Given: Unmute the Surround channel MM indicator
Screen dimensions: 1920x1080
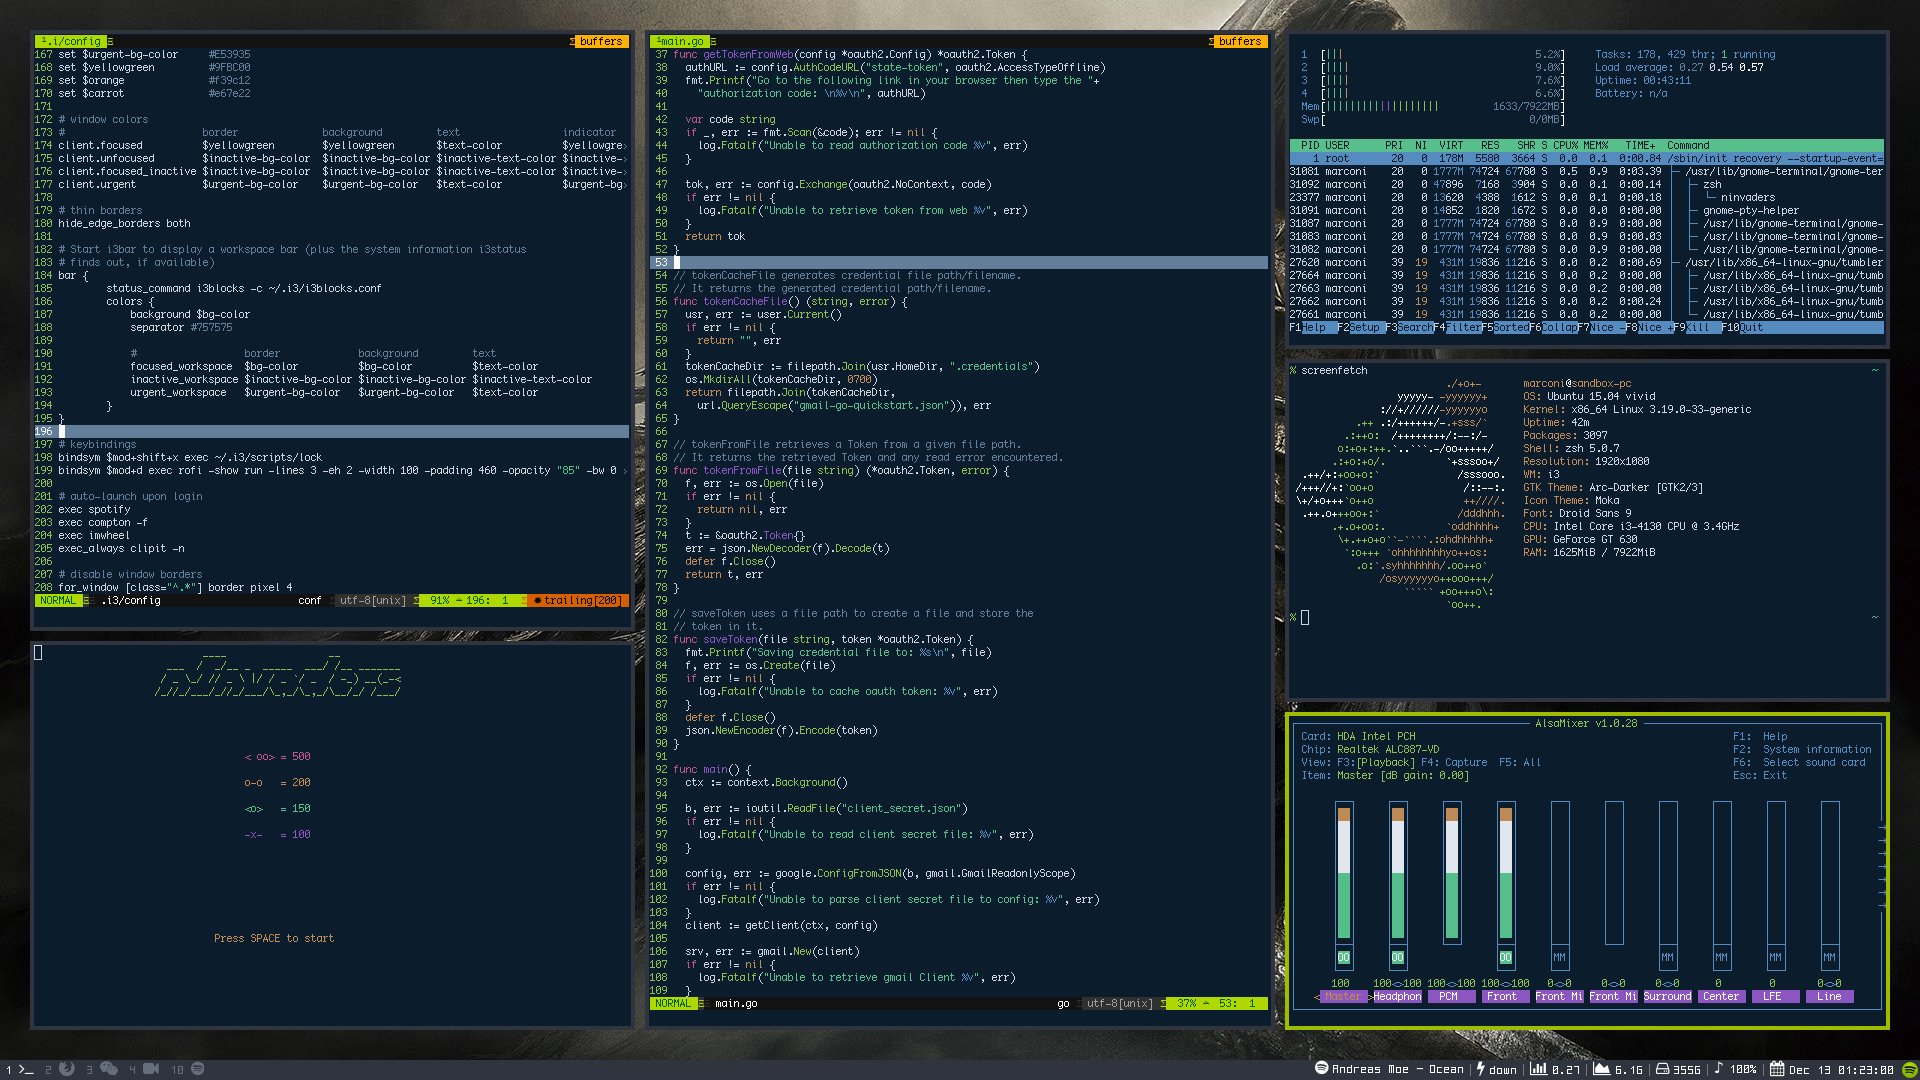Looking at the screenshot, I should coord(1667,957).
